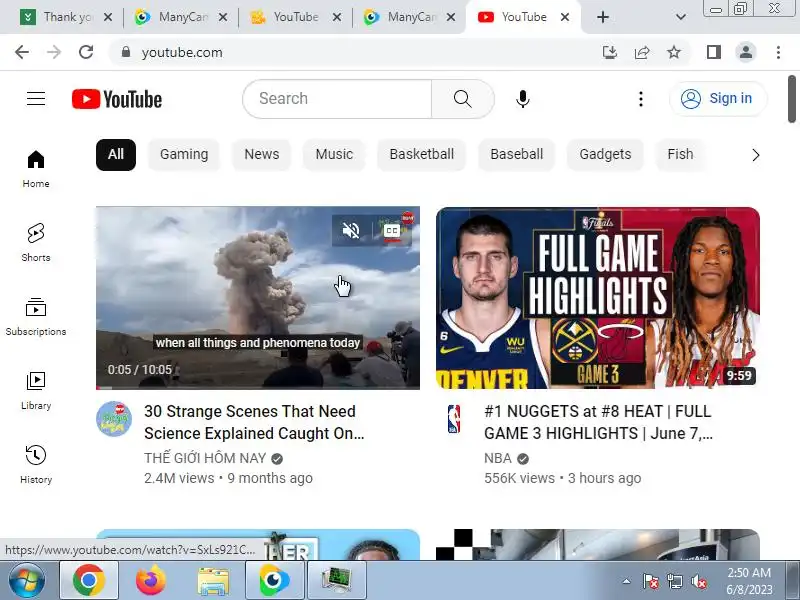Open the Windows Start menu
Viewport: 800px width, 600px height.
[x=27, y=580]
